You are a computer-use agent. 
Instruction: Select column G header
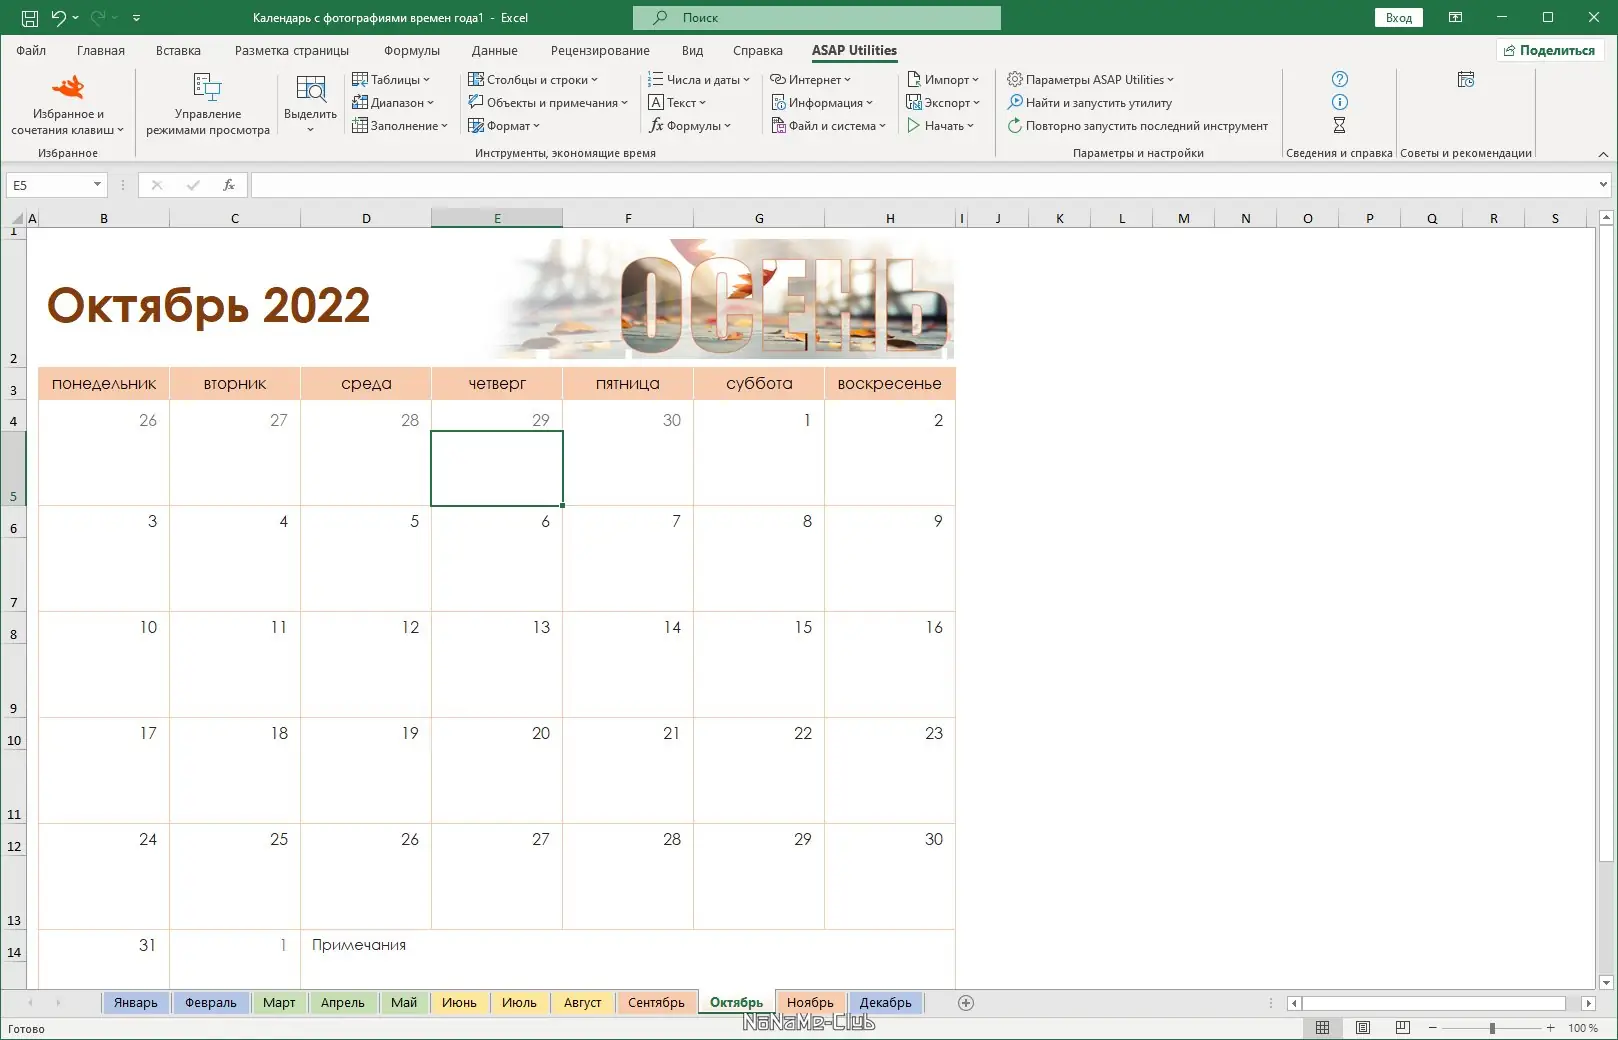(759, 218)
